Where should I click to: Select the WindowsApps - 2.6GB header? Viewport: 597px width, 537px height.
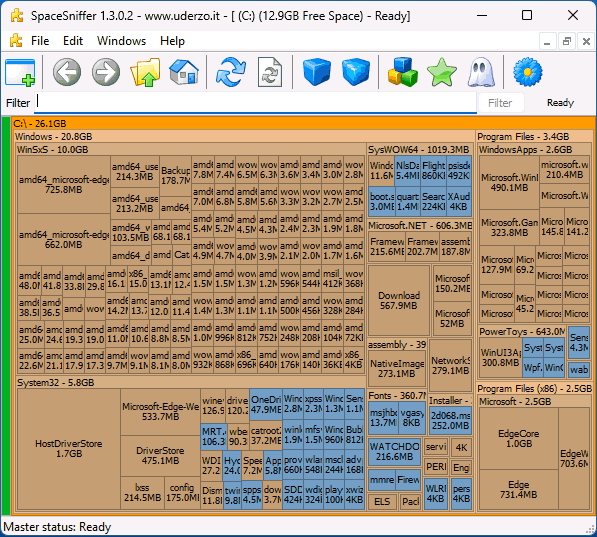(535, 149)
